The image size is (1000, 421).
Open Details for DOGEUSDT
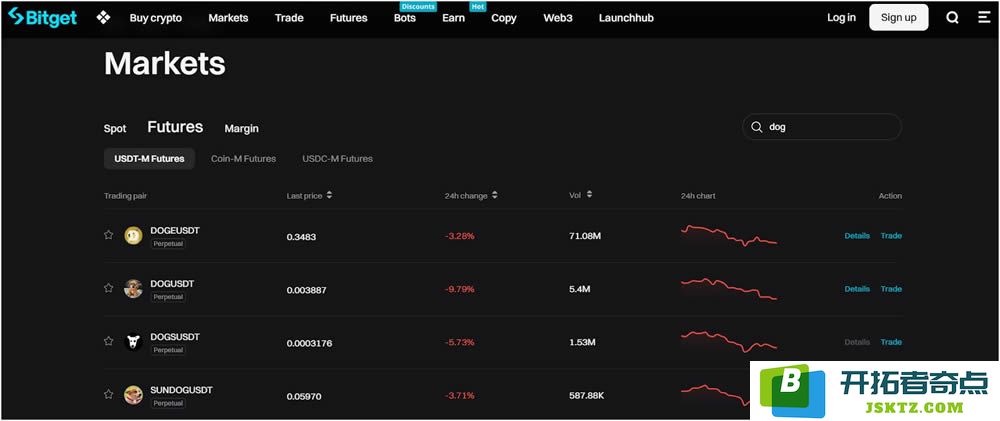pos(857,235)
